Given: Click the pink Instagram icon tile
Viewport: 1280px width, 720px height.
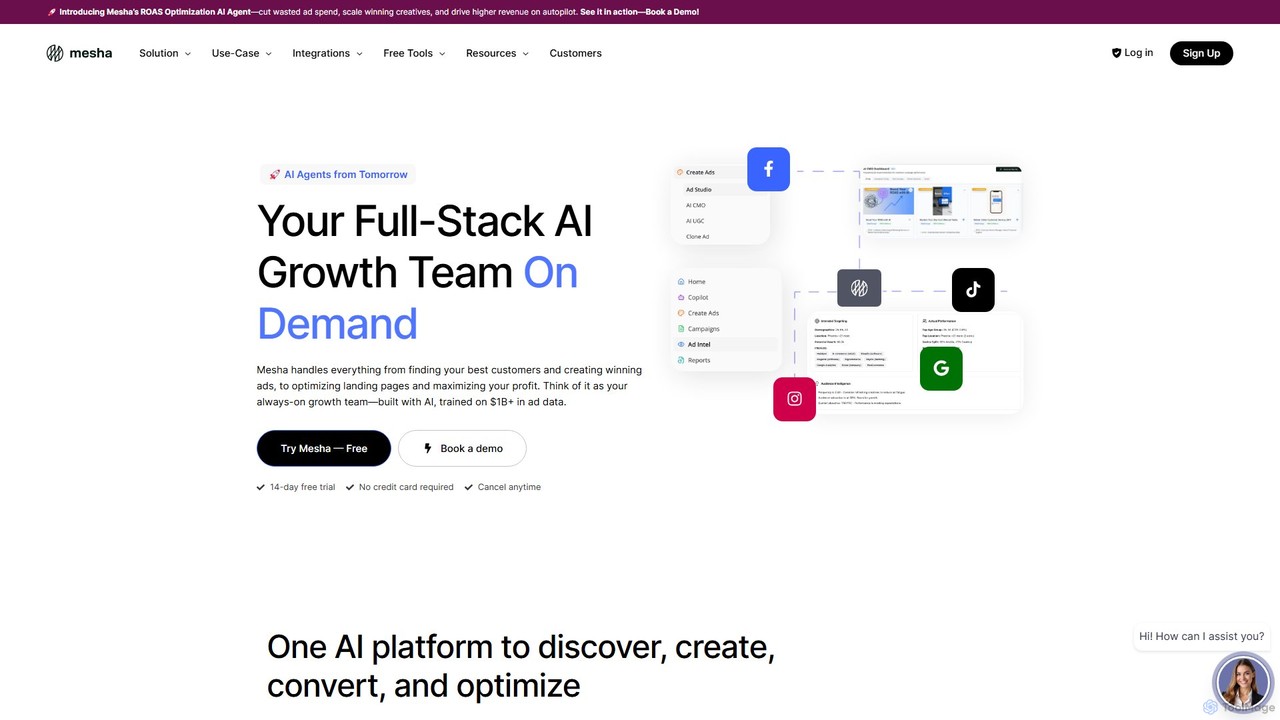Looking at the screenshot, I should (794, 399).
